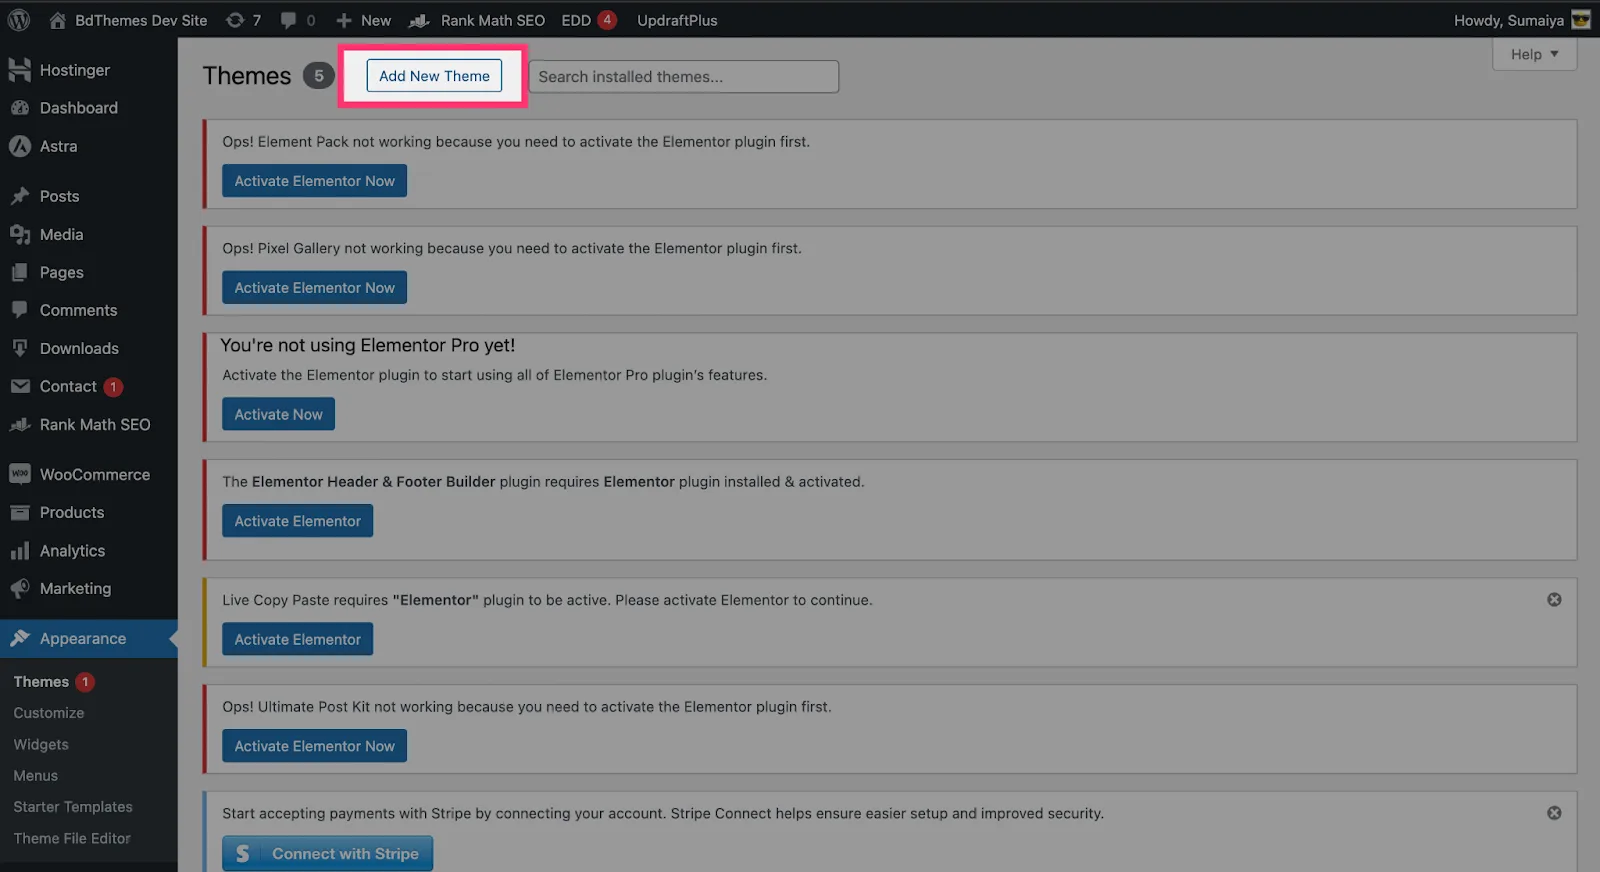Activate Elementor Now for Ultimate Post Kit
Image resolution: width=1600 pixels, height=872 pixels.
314,746
